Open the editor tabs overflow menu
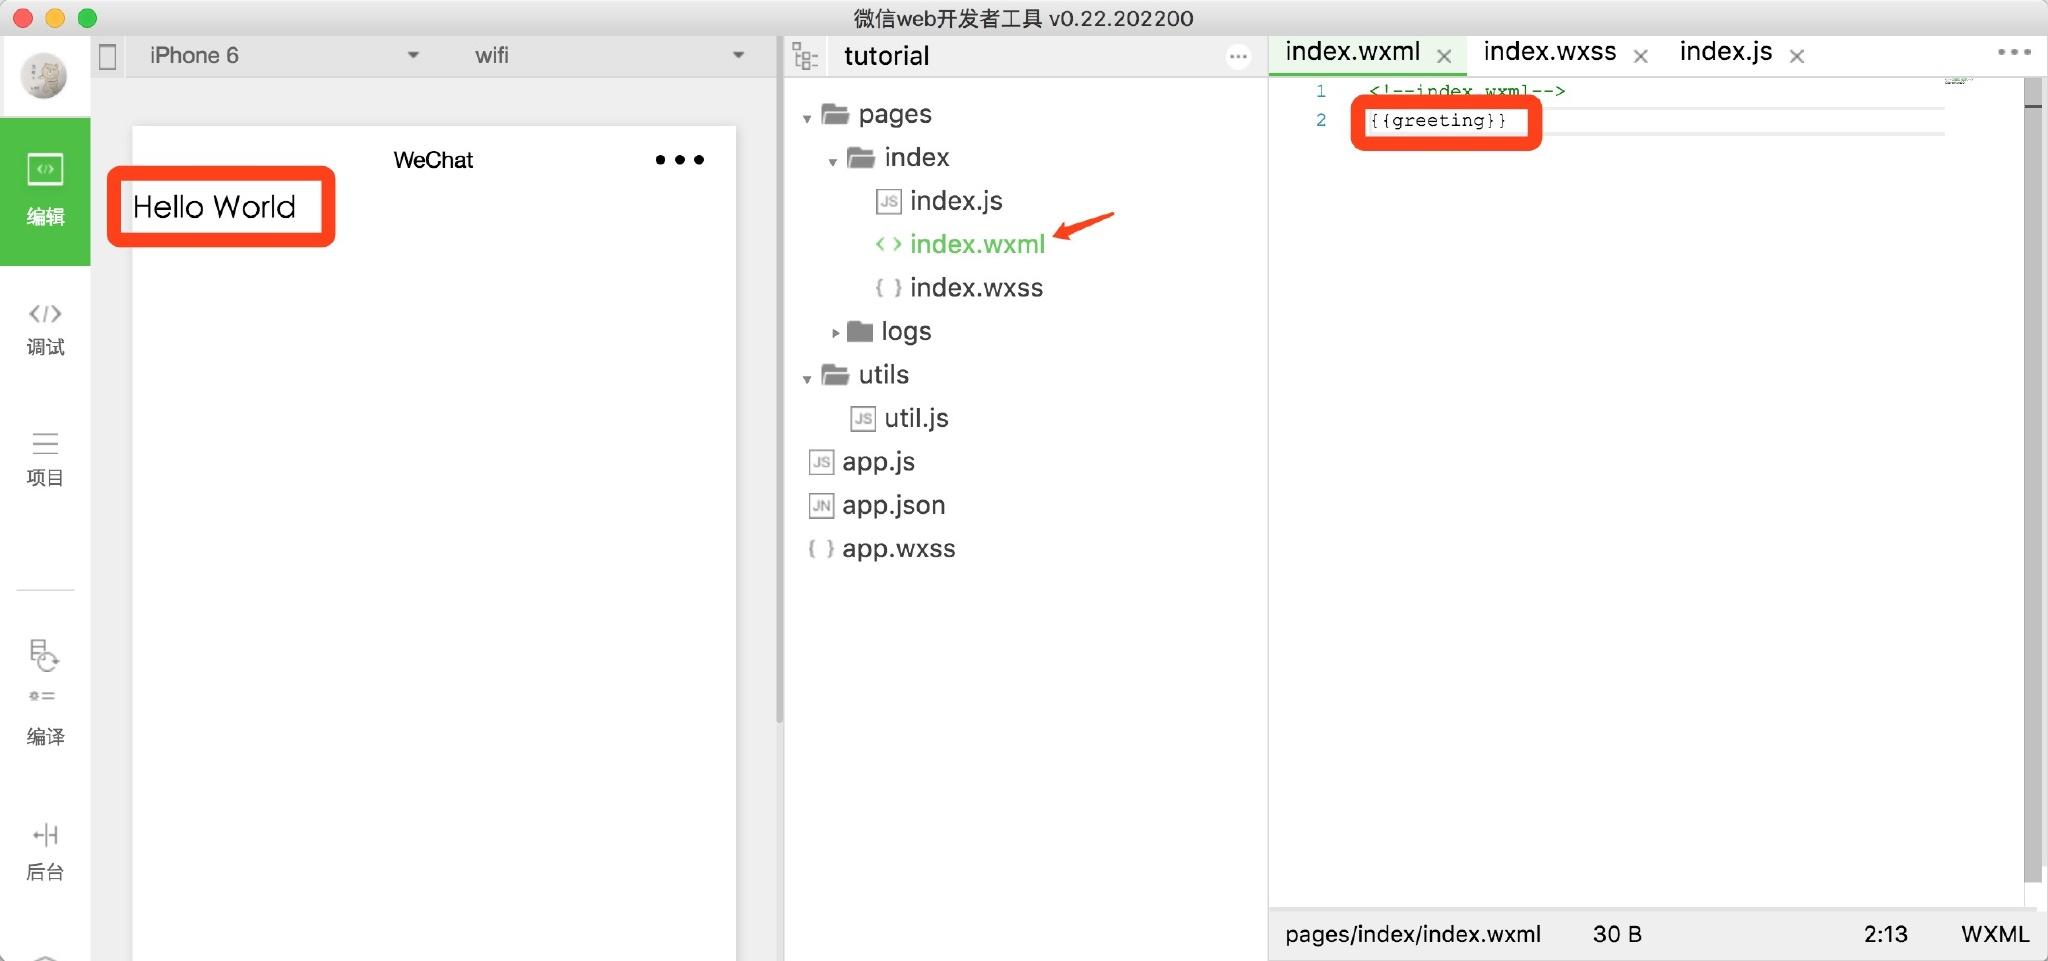Viewport: 2048px width, 961px height. coord(2013,52)
